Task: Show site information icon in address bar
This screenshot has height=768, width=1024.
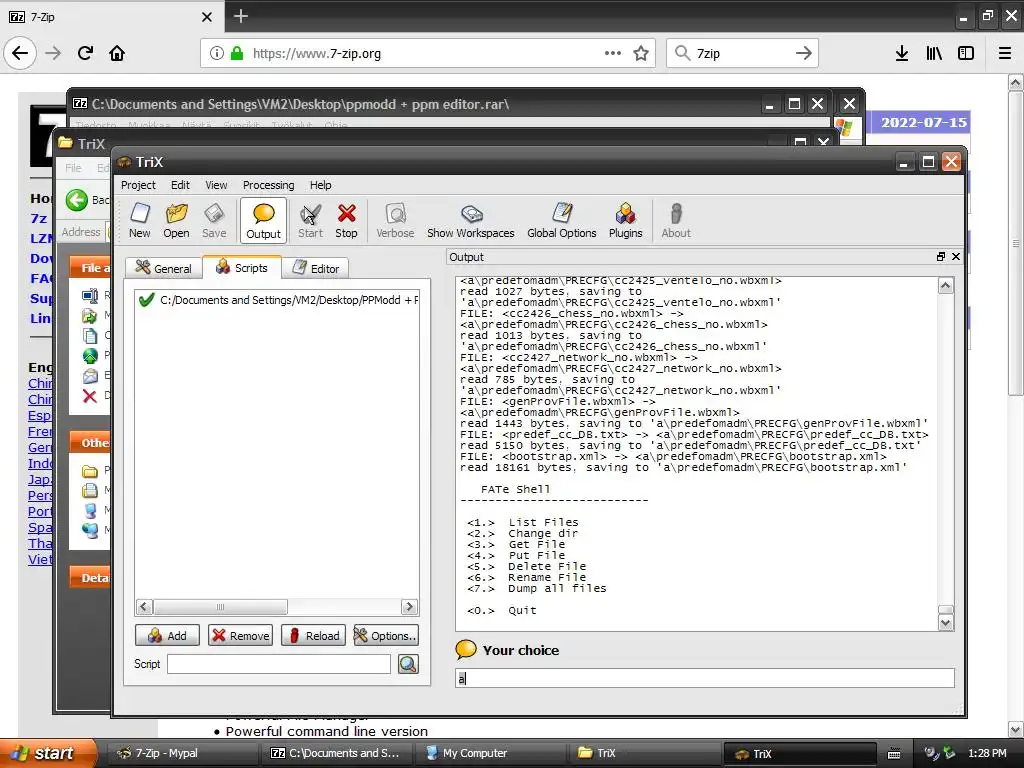Action: 216,54
